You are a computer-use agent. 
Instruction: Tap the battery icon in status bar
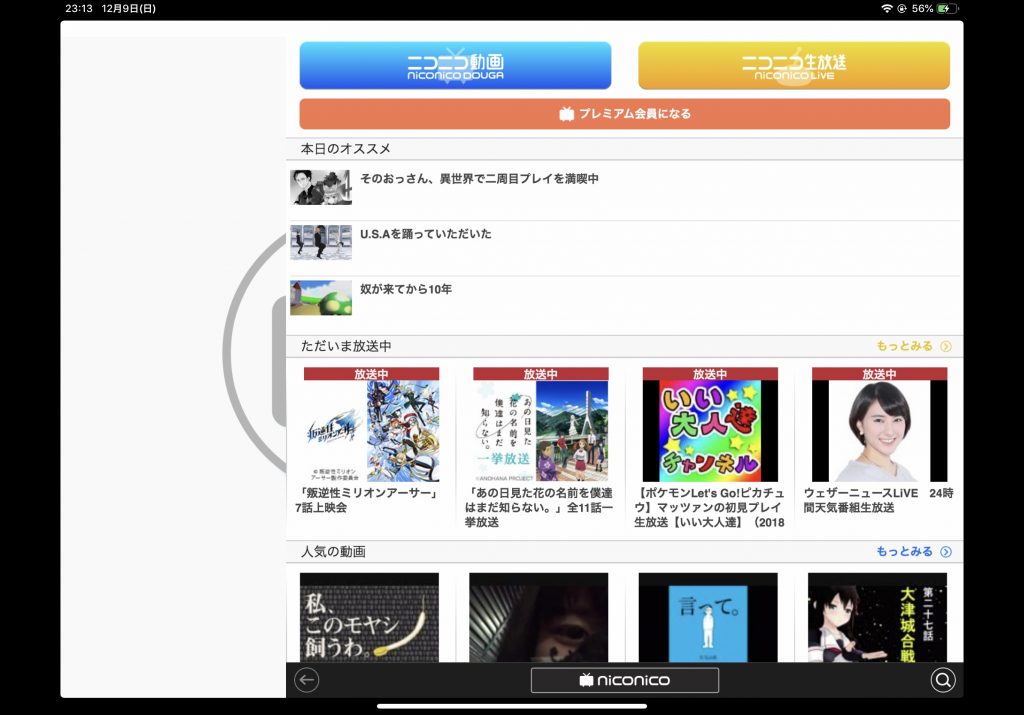coord(946,8)
